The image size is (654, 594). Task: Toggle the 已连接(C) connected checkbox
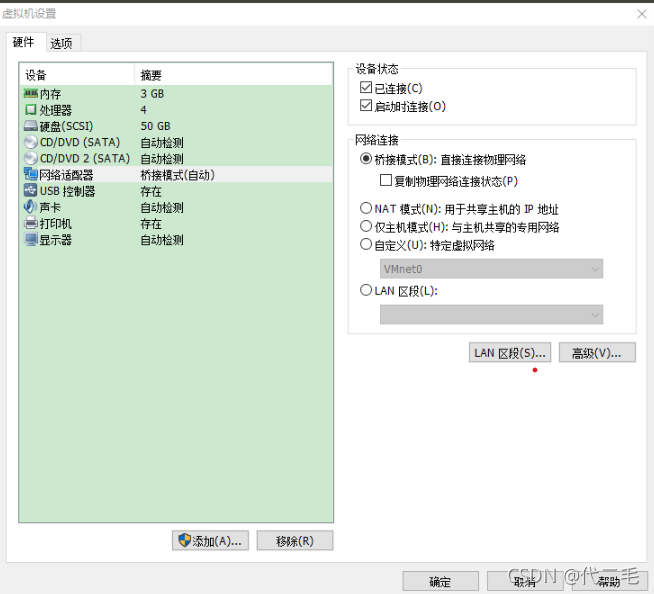pos(366,88)
